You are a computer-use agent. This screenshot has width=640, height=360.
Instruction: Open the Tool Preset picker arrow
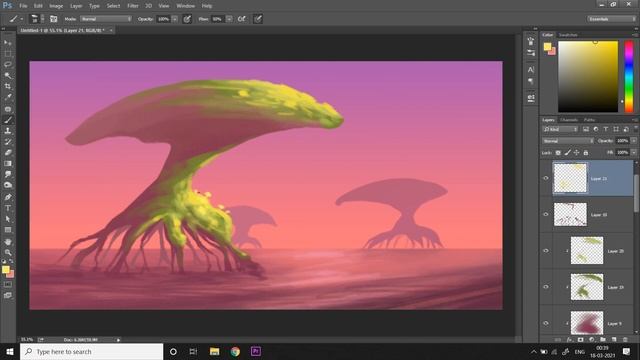[22, 19]
